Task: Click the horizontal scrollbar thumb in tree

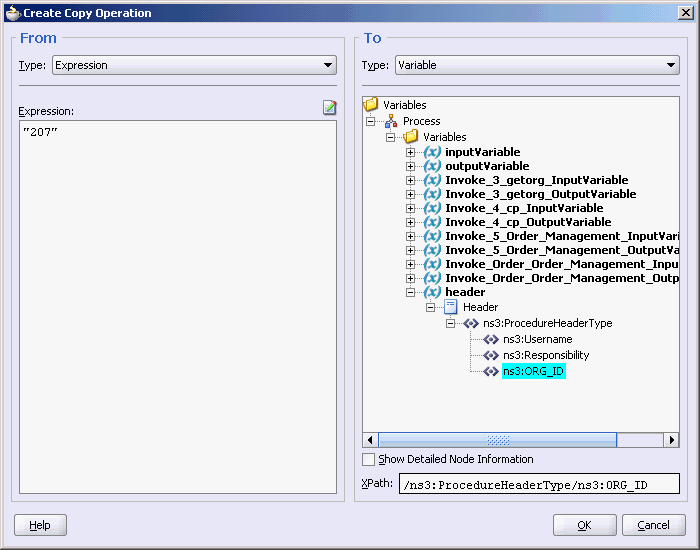Action: [498, 440]
